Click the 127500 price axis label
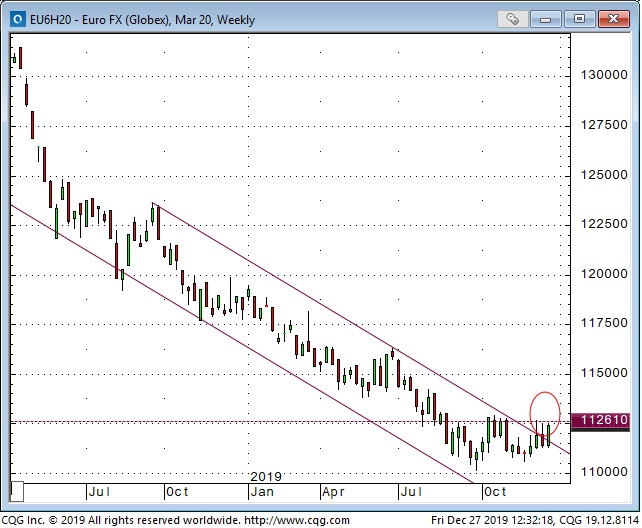The image size is (642, 528). (604, 125)
